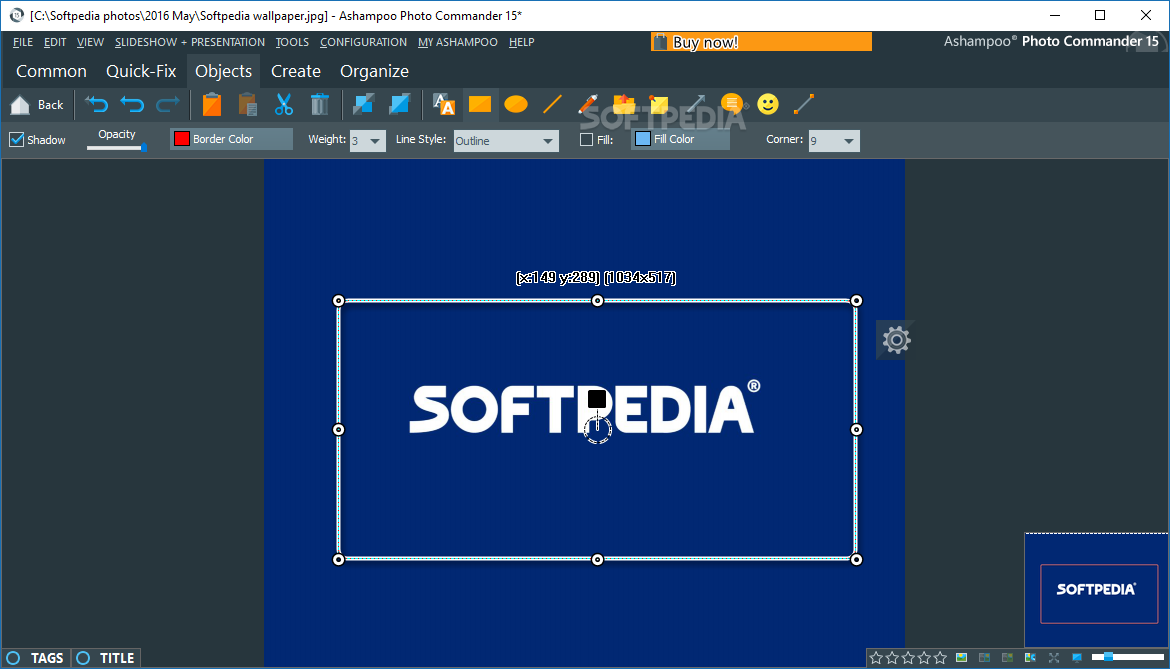This screenshot has height=669, width=1170.
Task: Click the Redo arrow icon
Action: point(168,104)
